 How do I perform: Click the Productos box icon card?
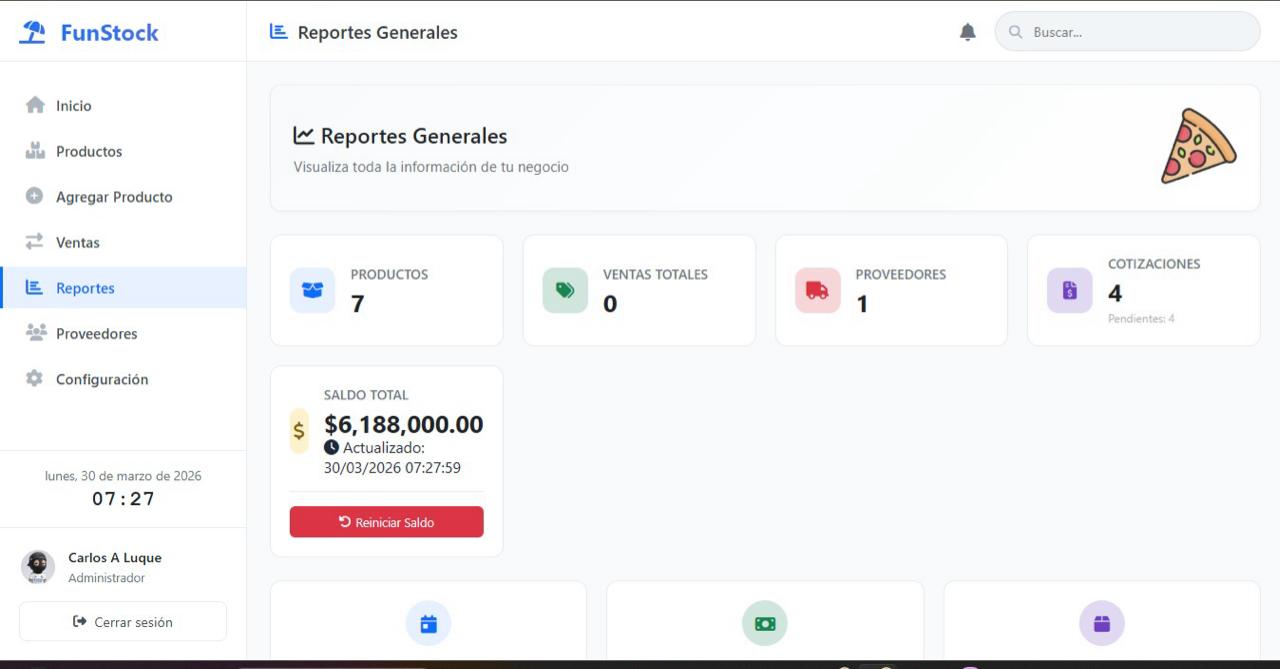[312, 290]
